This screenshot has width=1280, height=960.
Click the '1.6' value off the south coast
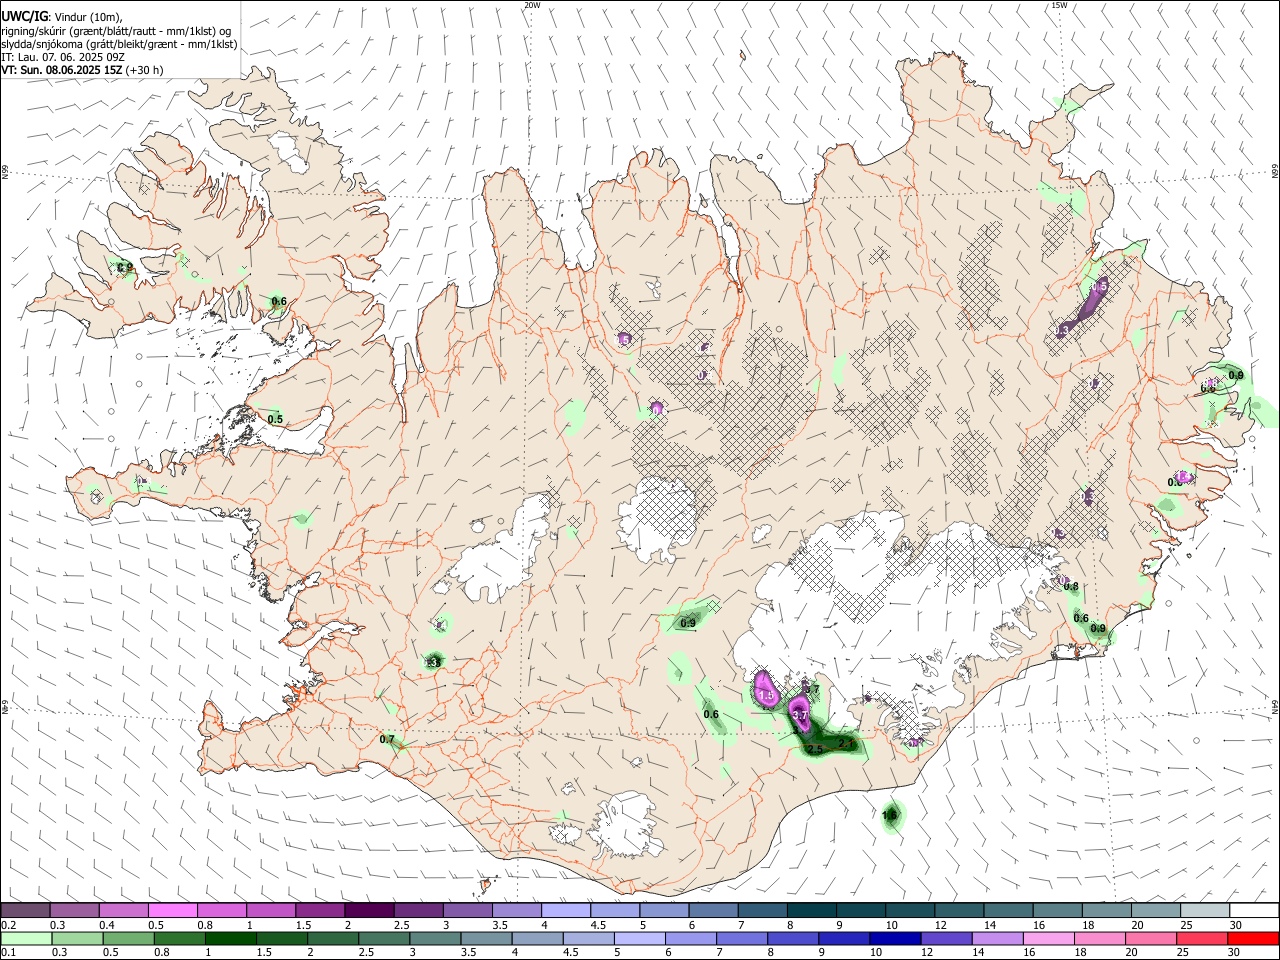click(x=890, y=816)
